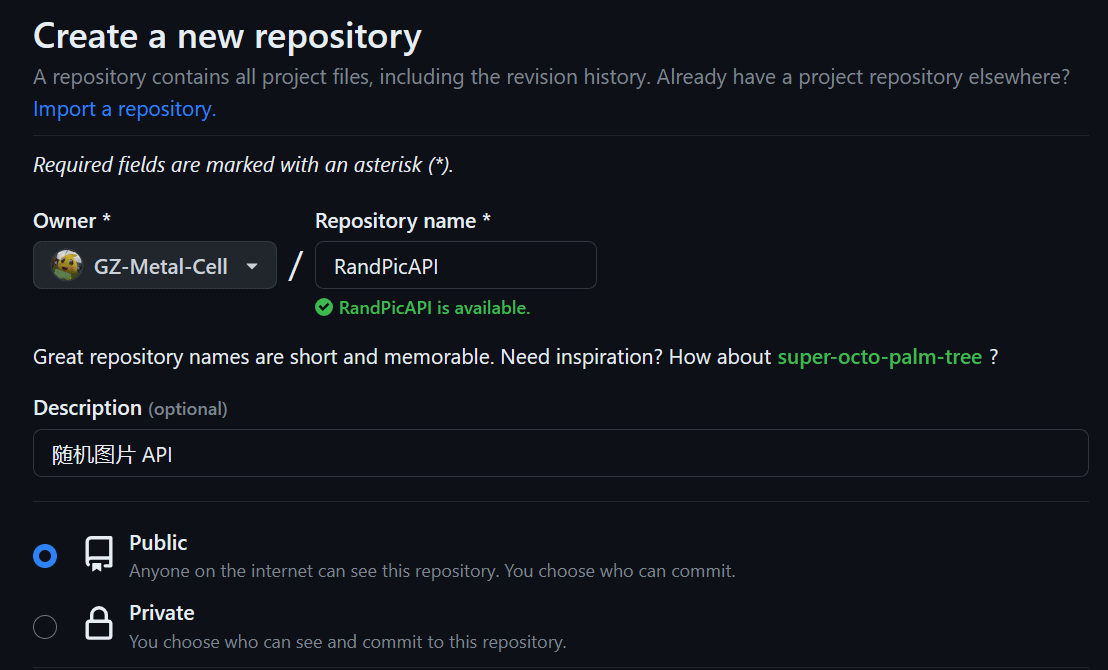
Task: Click the 'RandPicAPI is available' message
Action: click(x=434, y=308)
